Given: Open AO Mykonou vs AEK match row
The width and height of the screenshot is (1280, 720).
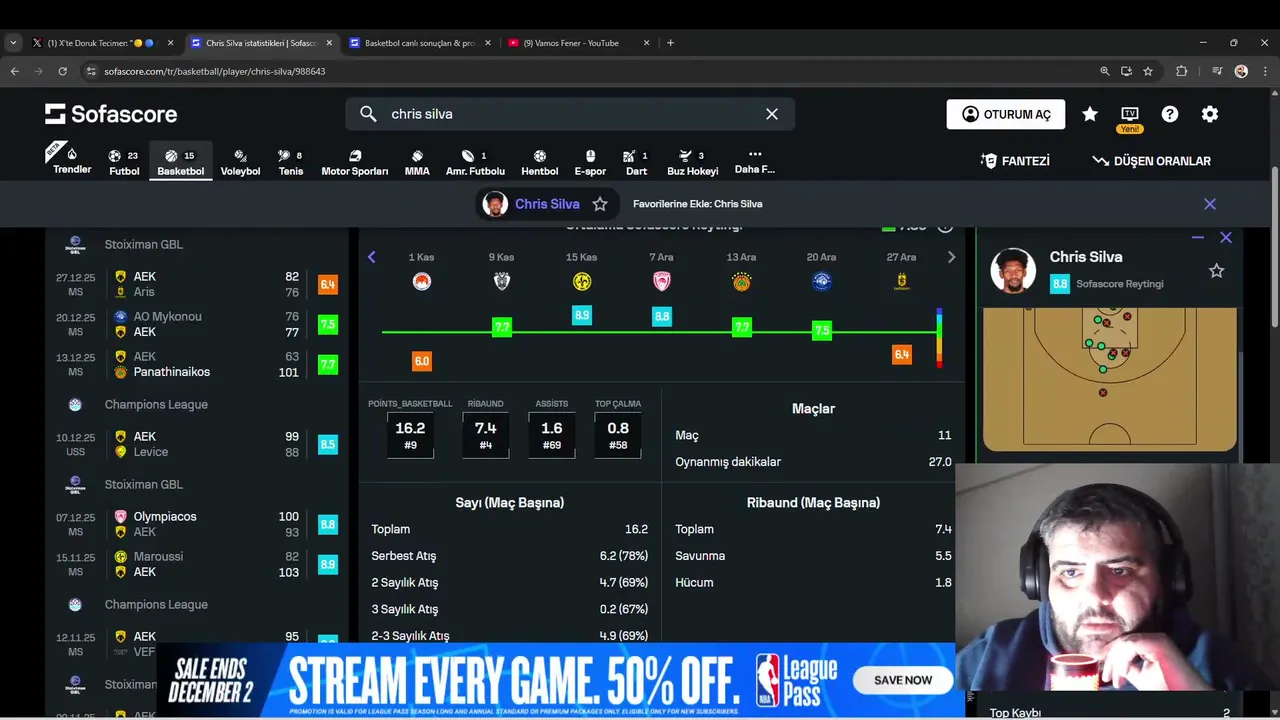Looking at the screenshot, I should 198,324.
